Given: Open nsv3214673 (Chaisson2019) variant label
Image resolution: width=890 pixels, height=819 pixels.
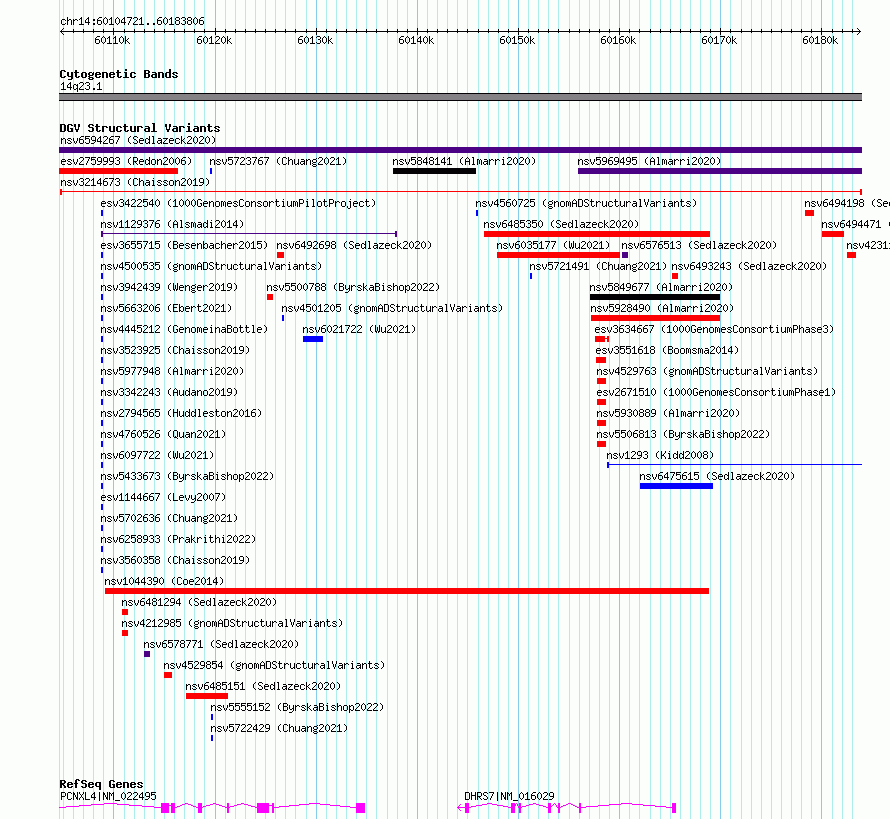Looking at the screenshot, I should pyautogui.click(x=135, y=182).
